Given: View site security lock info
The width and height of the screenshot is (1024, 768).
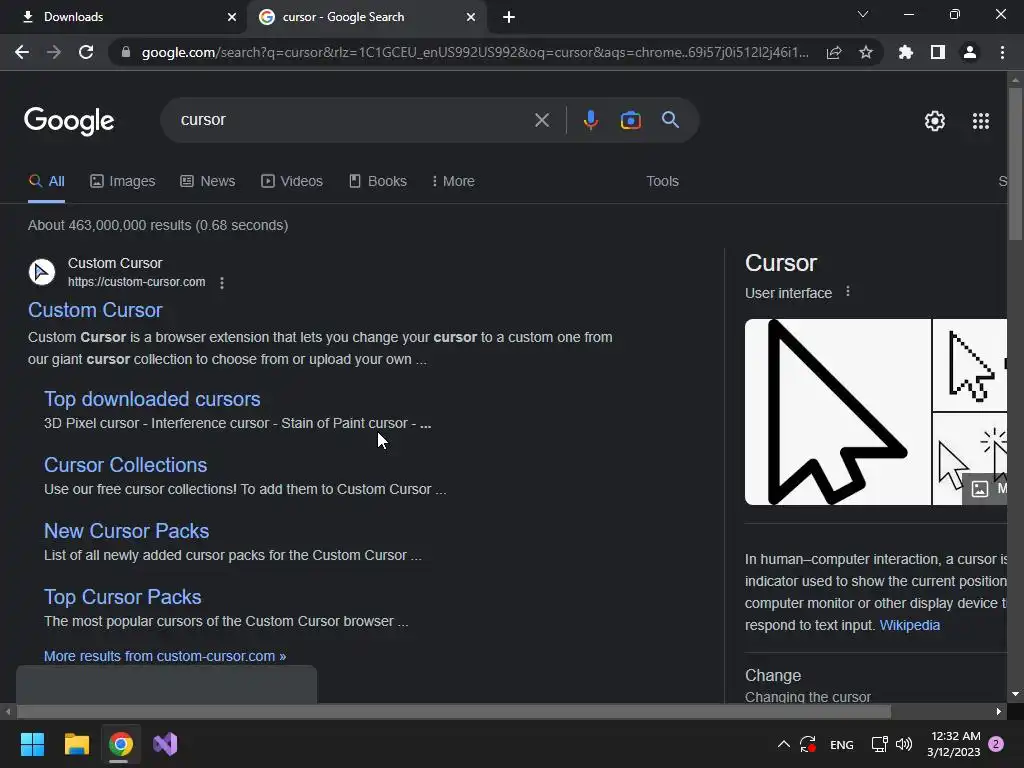Looking at the screenshot, I should coord(126,52).
